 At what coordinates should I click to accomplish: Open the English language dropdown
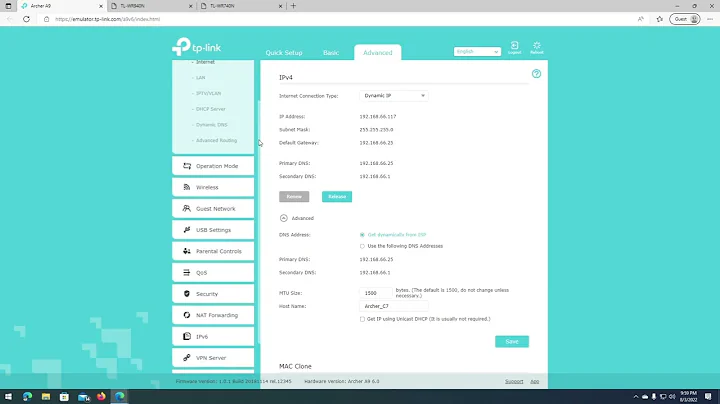pos(477,51)
